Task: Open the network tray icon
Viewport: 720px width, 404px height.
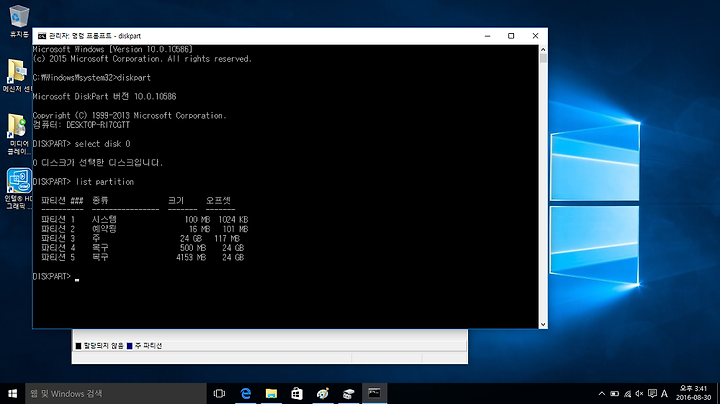Action: click(627, 393)
